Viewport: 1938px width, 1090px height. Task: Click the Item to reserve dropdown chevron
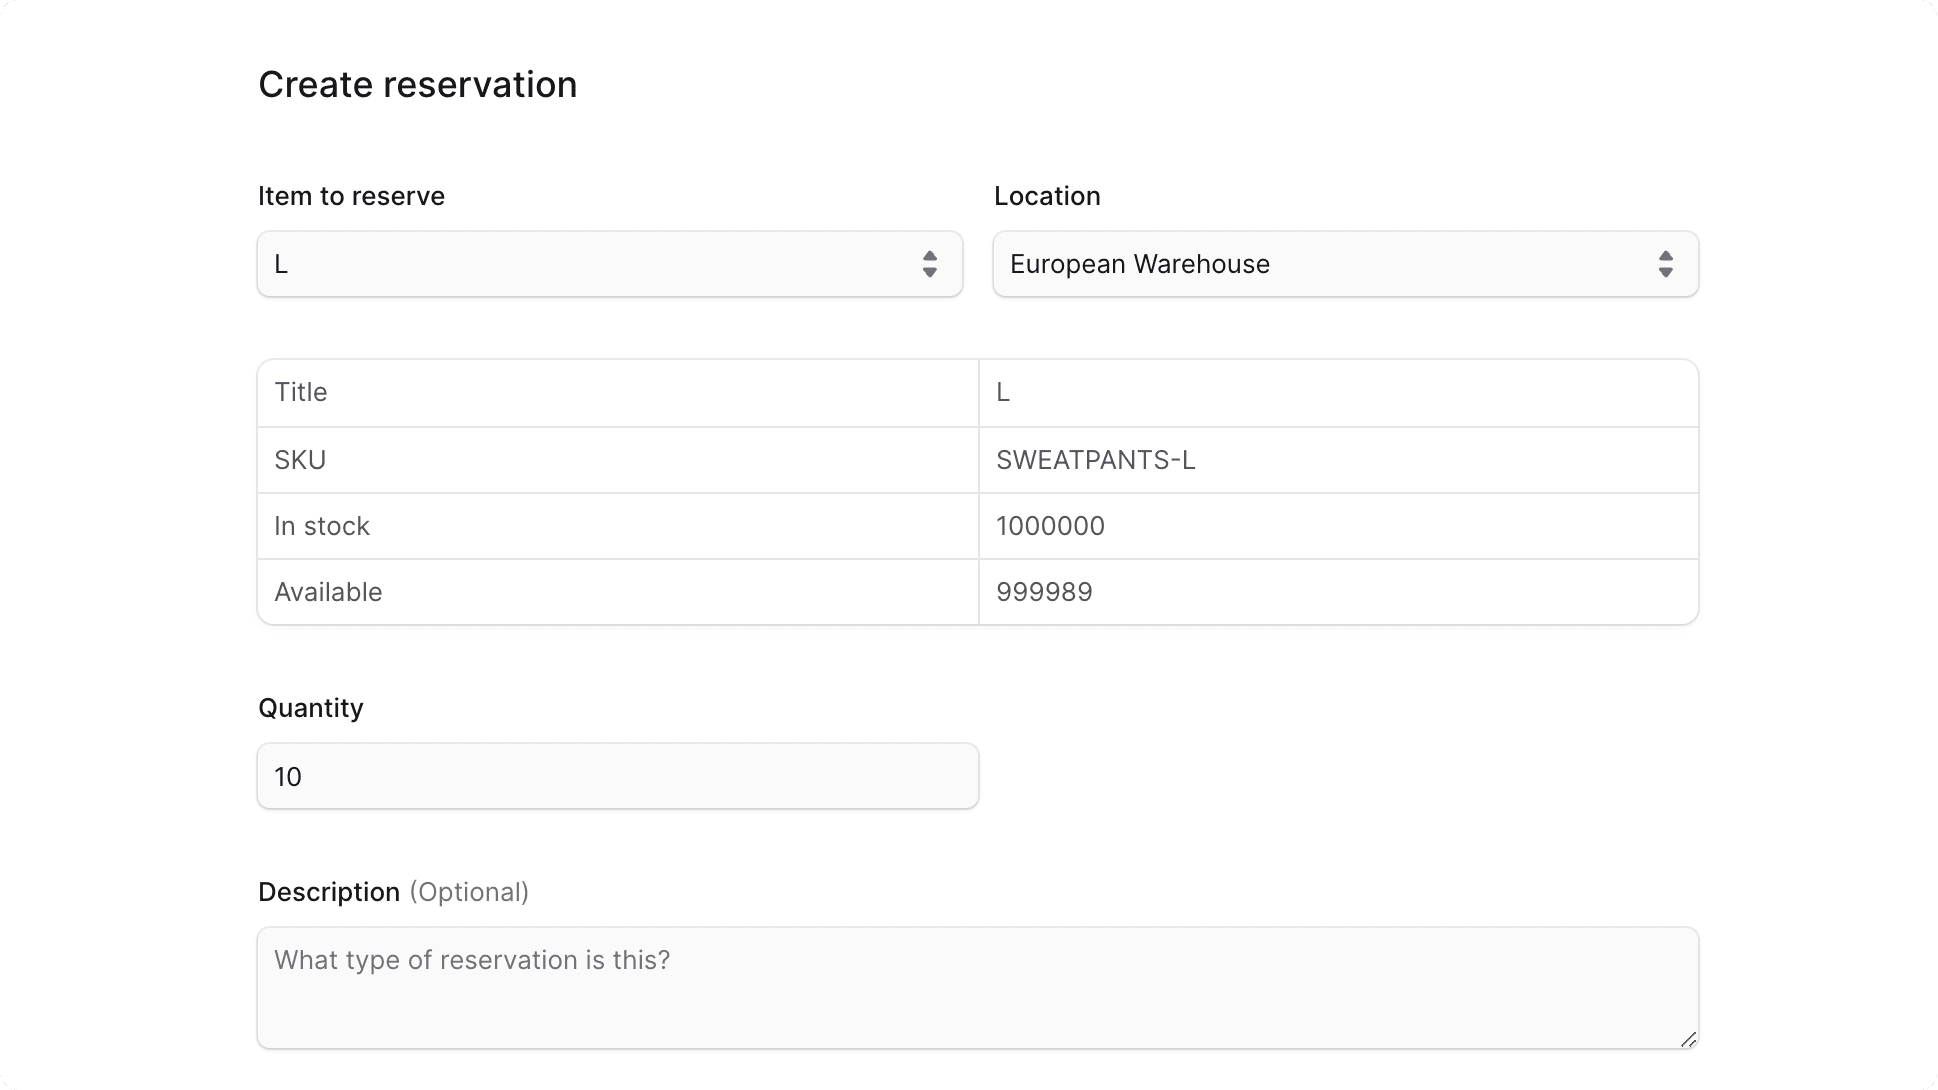pos(931,264)
